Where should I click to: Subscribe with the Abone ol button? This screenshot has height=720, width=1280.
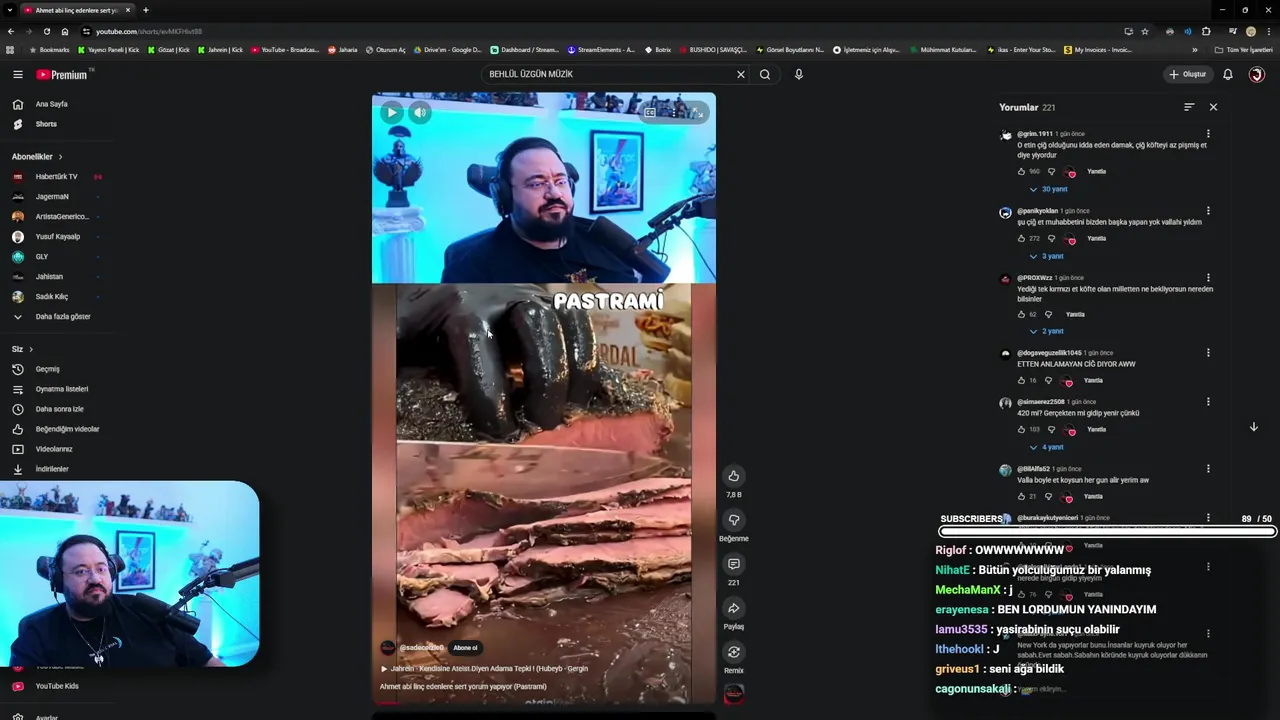coord(465,648)
